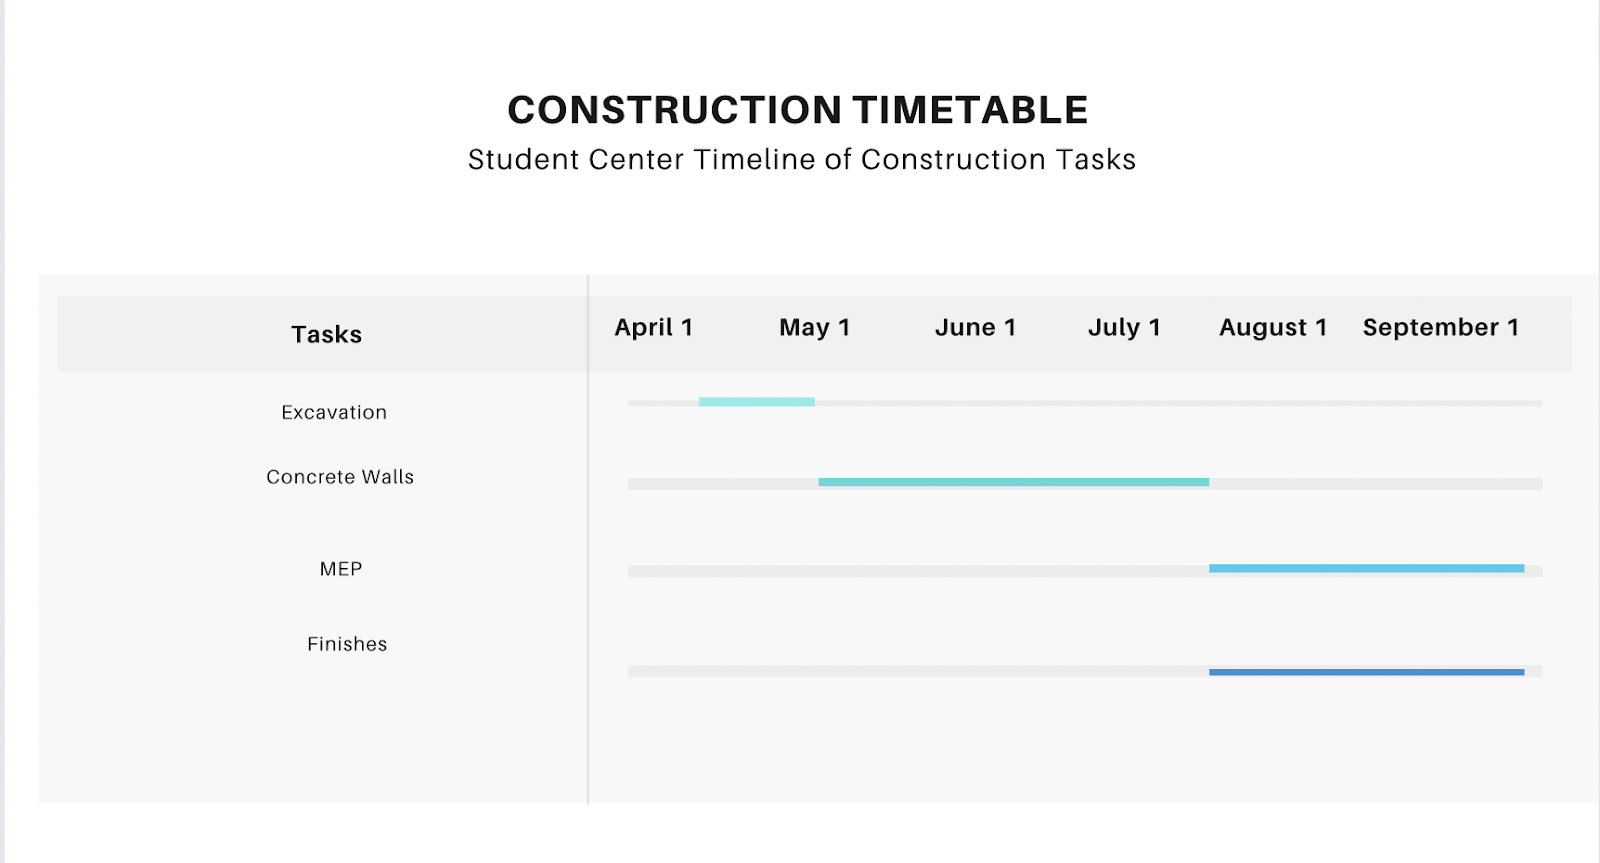Select the May 1 date header
Viewport: 1600px width, 863px height.
coord(815,328)
